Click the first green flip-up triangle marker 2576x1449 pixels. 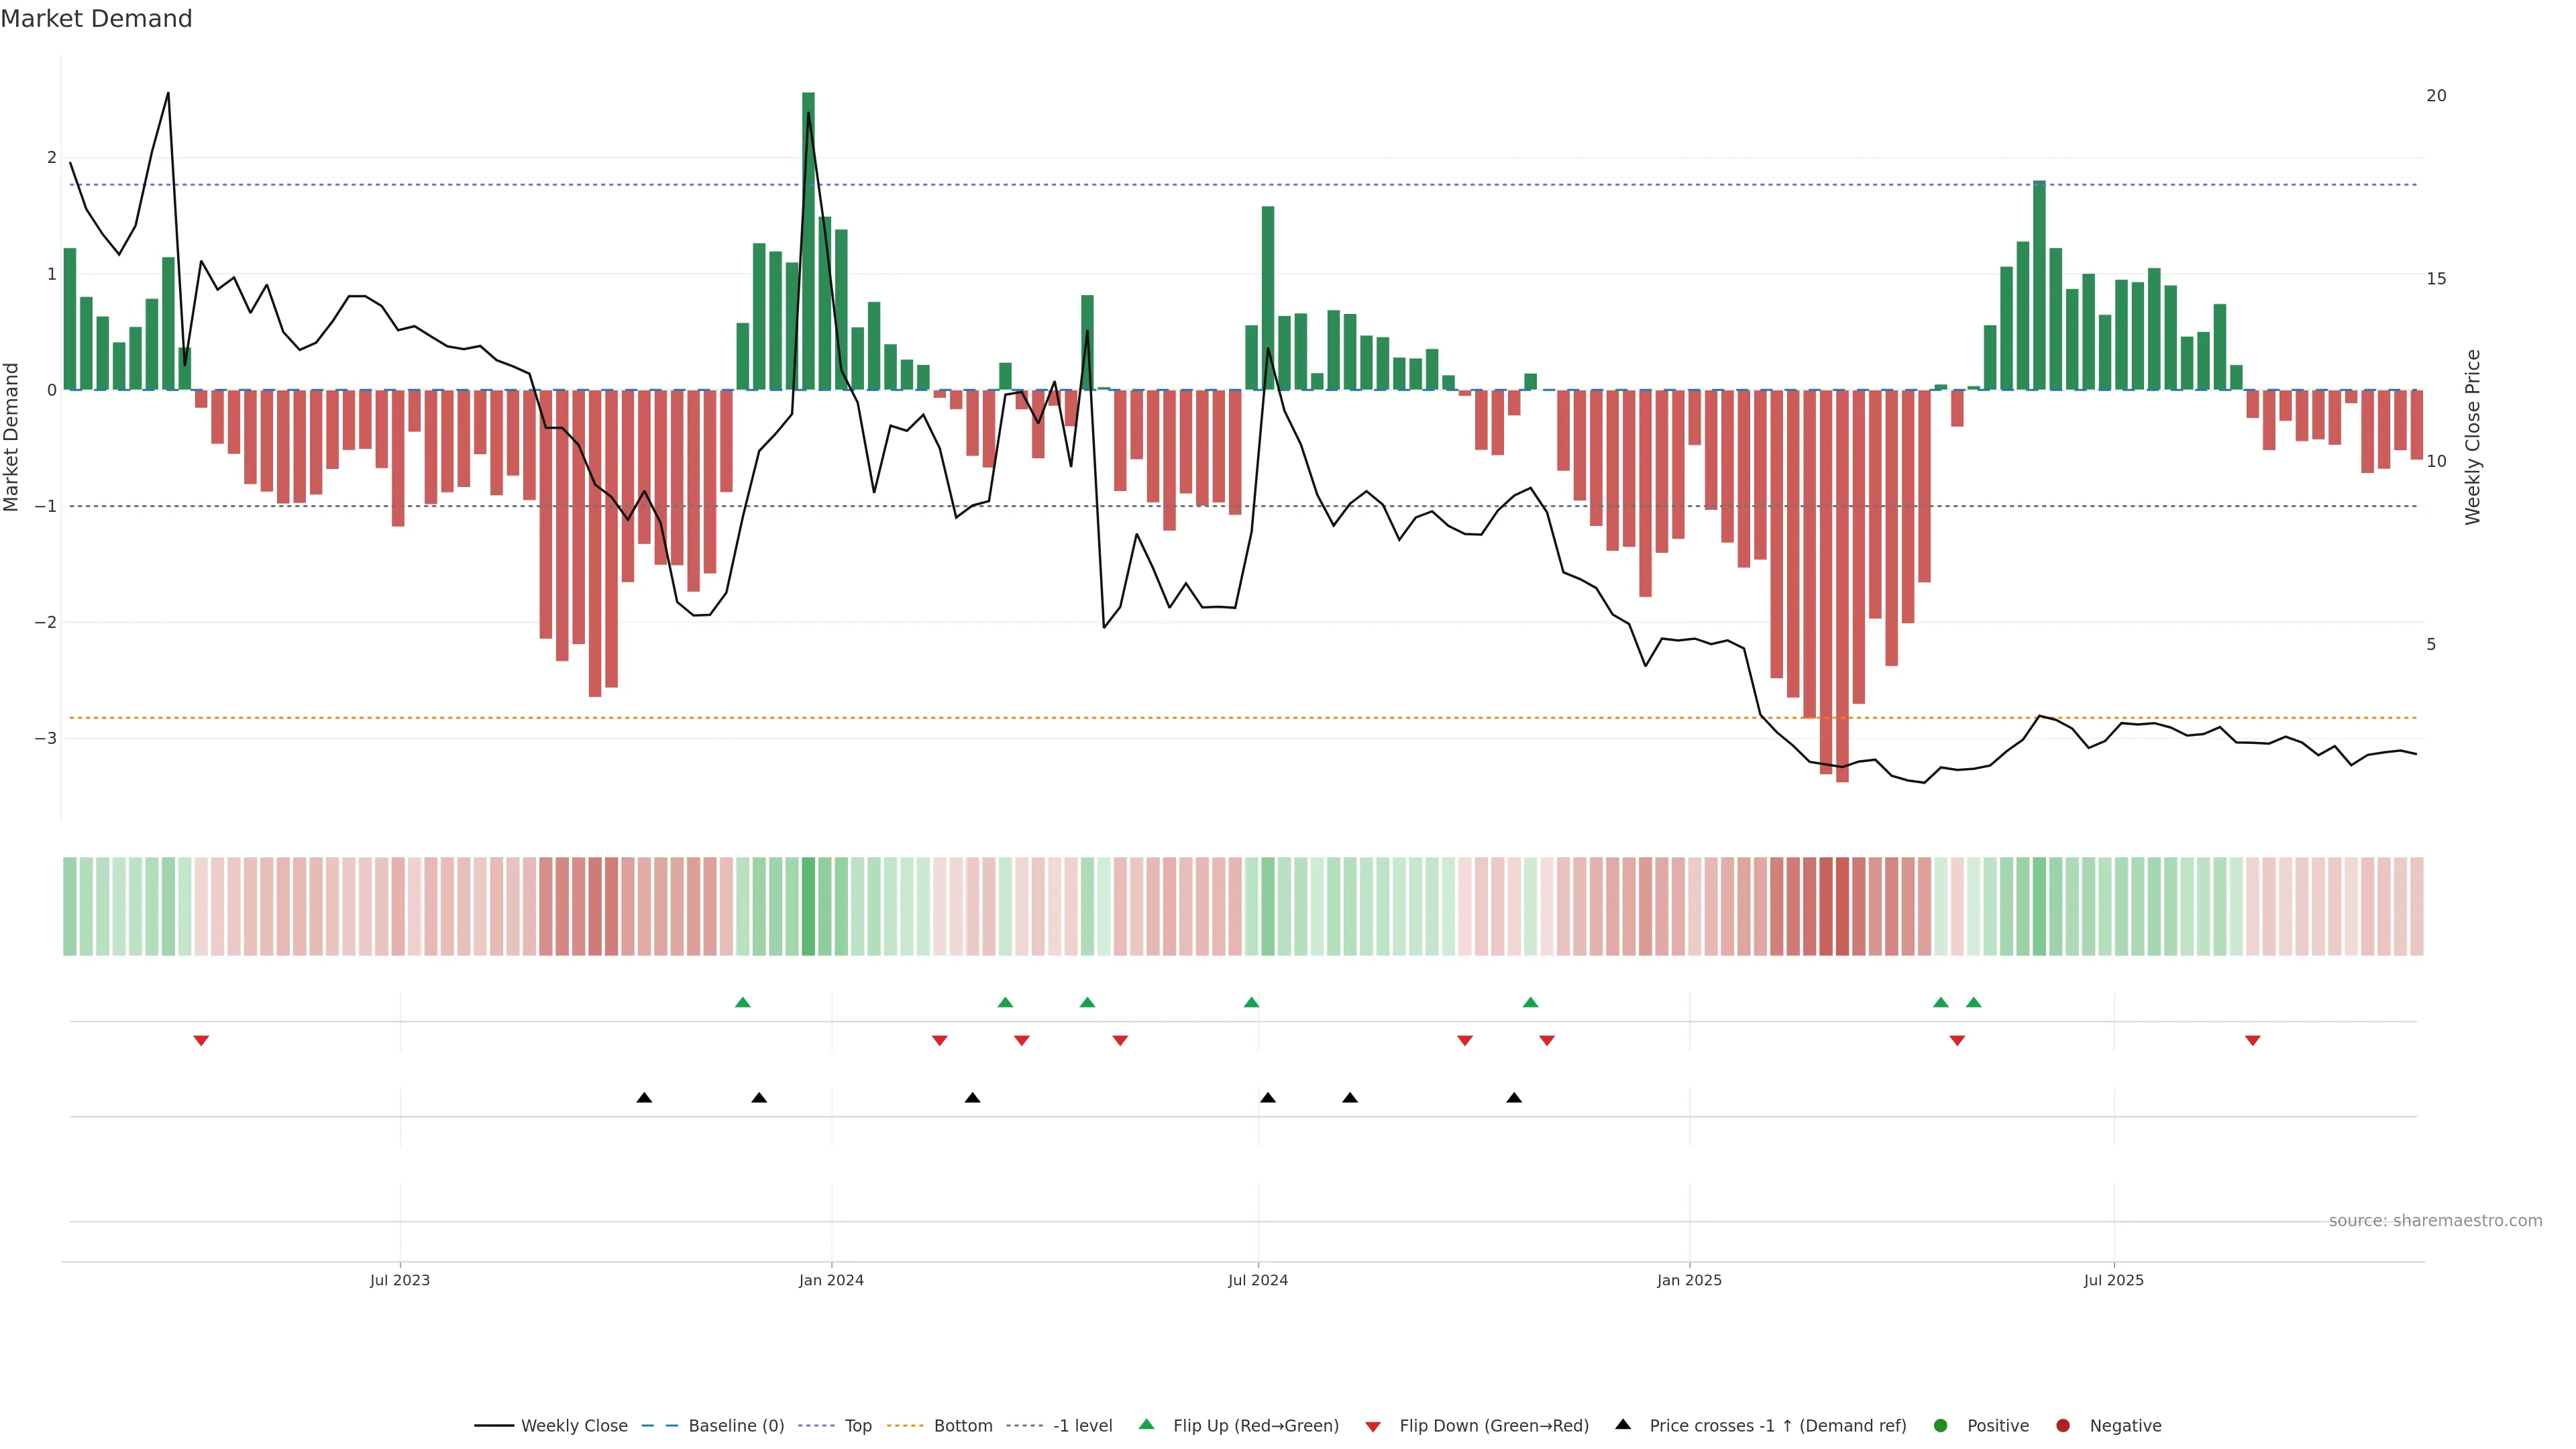pos(742,1002)
